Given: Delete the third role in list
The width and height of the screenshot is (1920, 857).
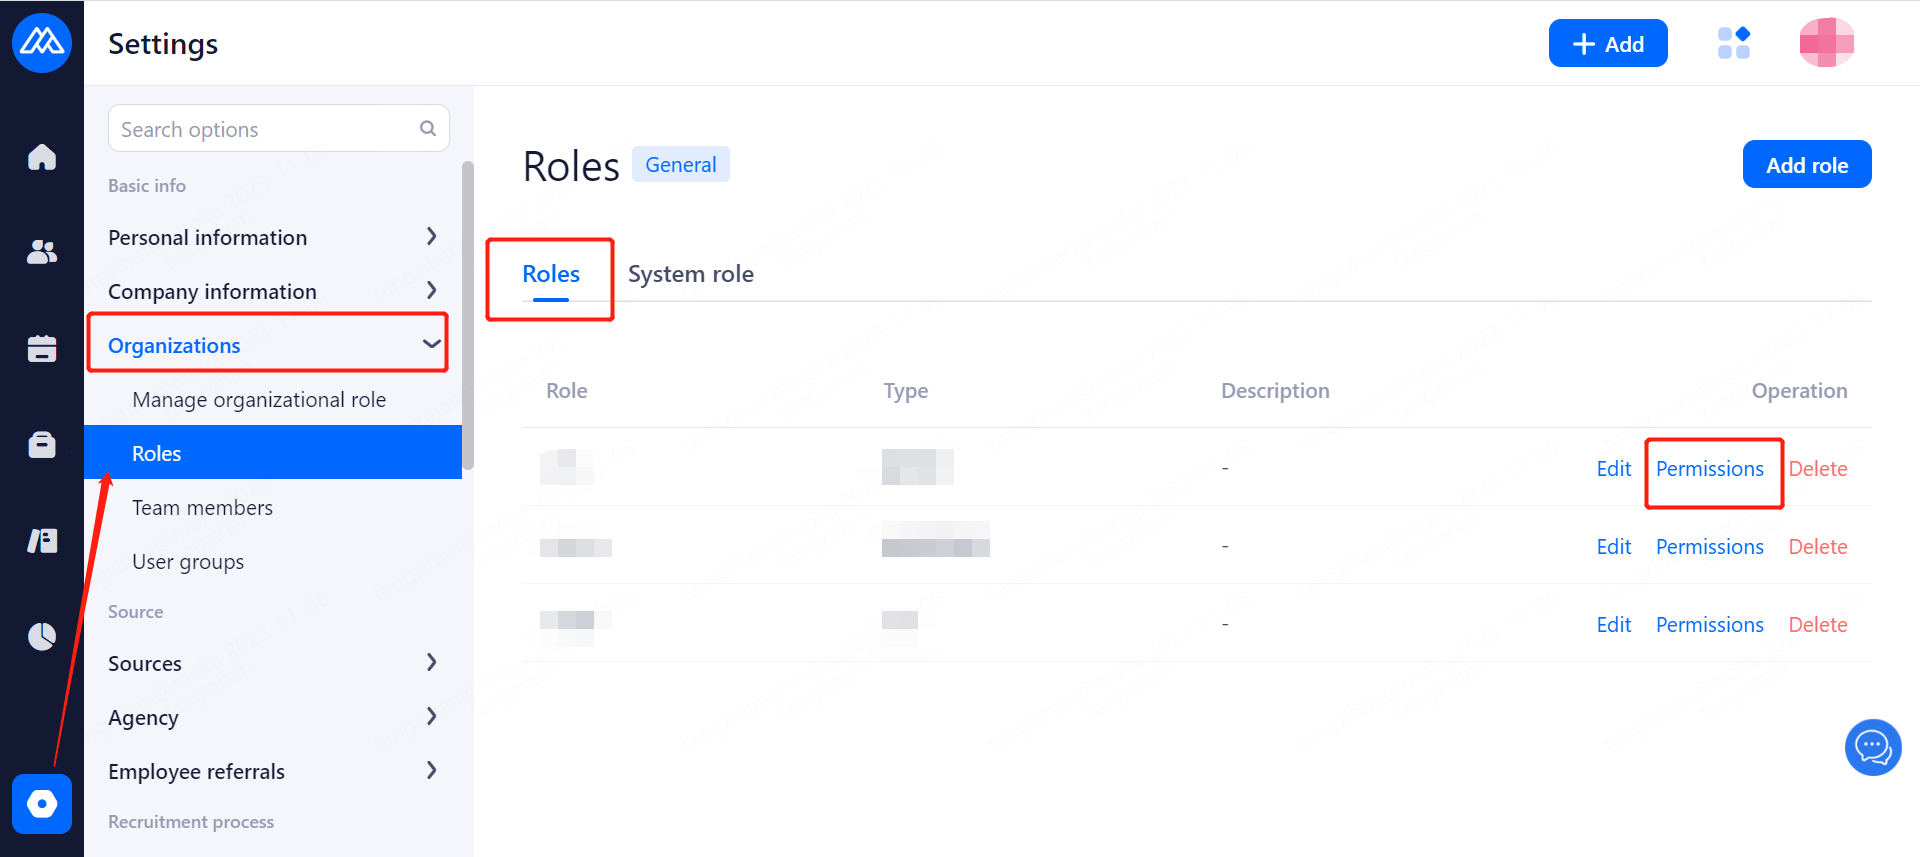Looking at the screenshot, I should coord(1817,625).
